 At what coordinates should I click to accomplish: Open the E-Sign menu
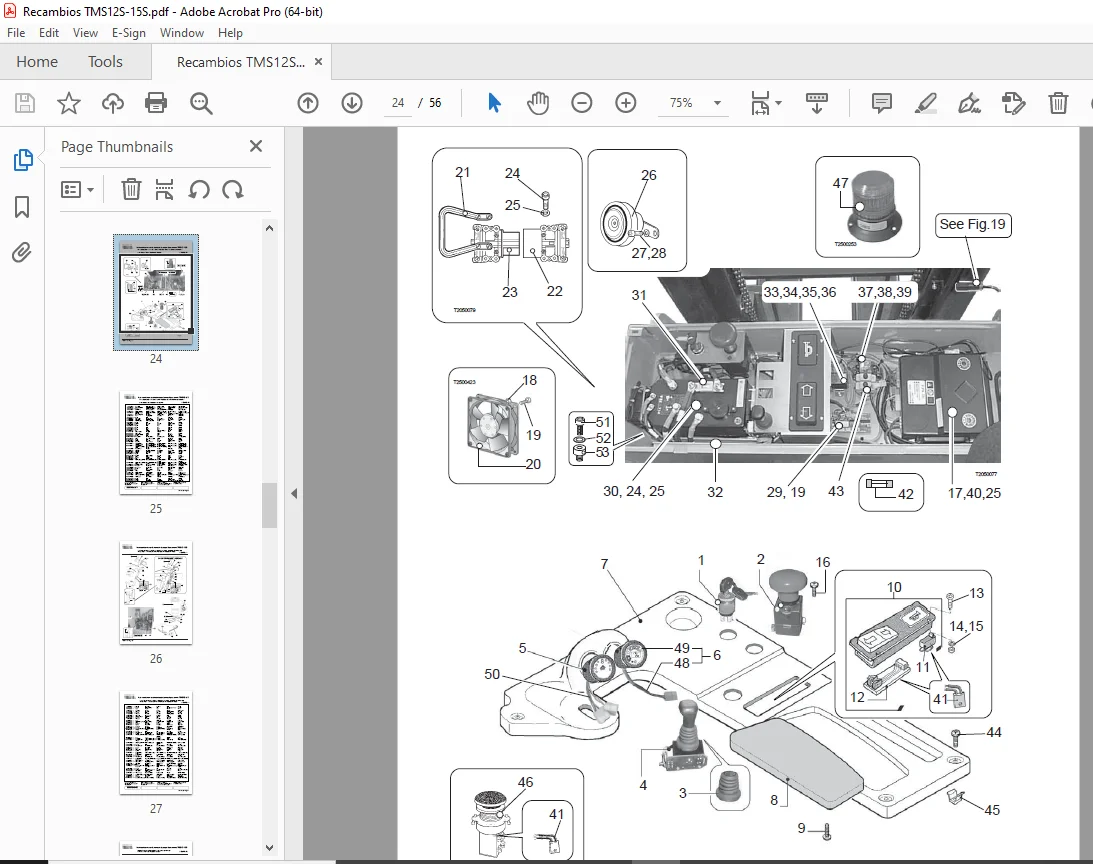[x=128, y=33]
